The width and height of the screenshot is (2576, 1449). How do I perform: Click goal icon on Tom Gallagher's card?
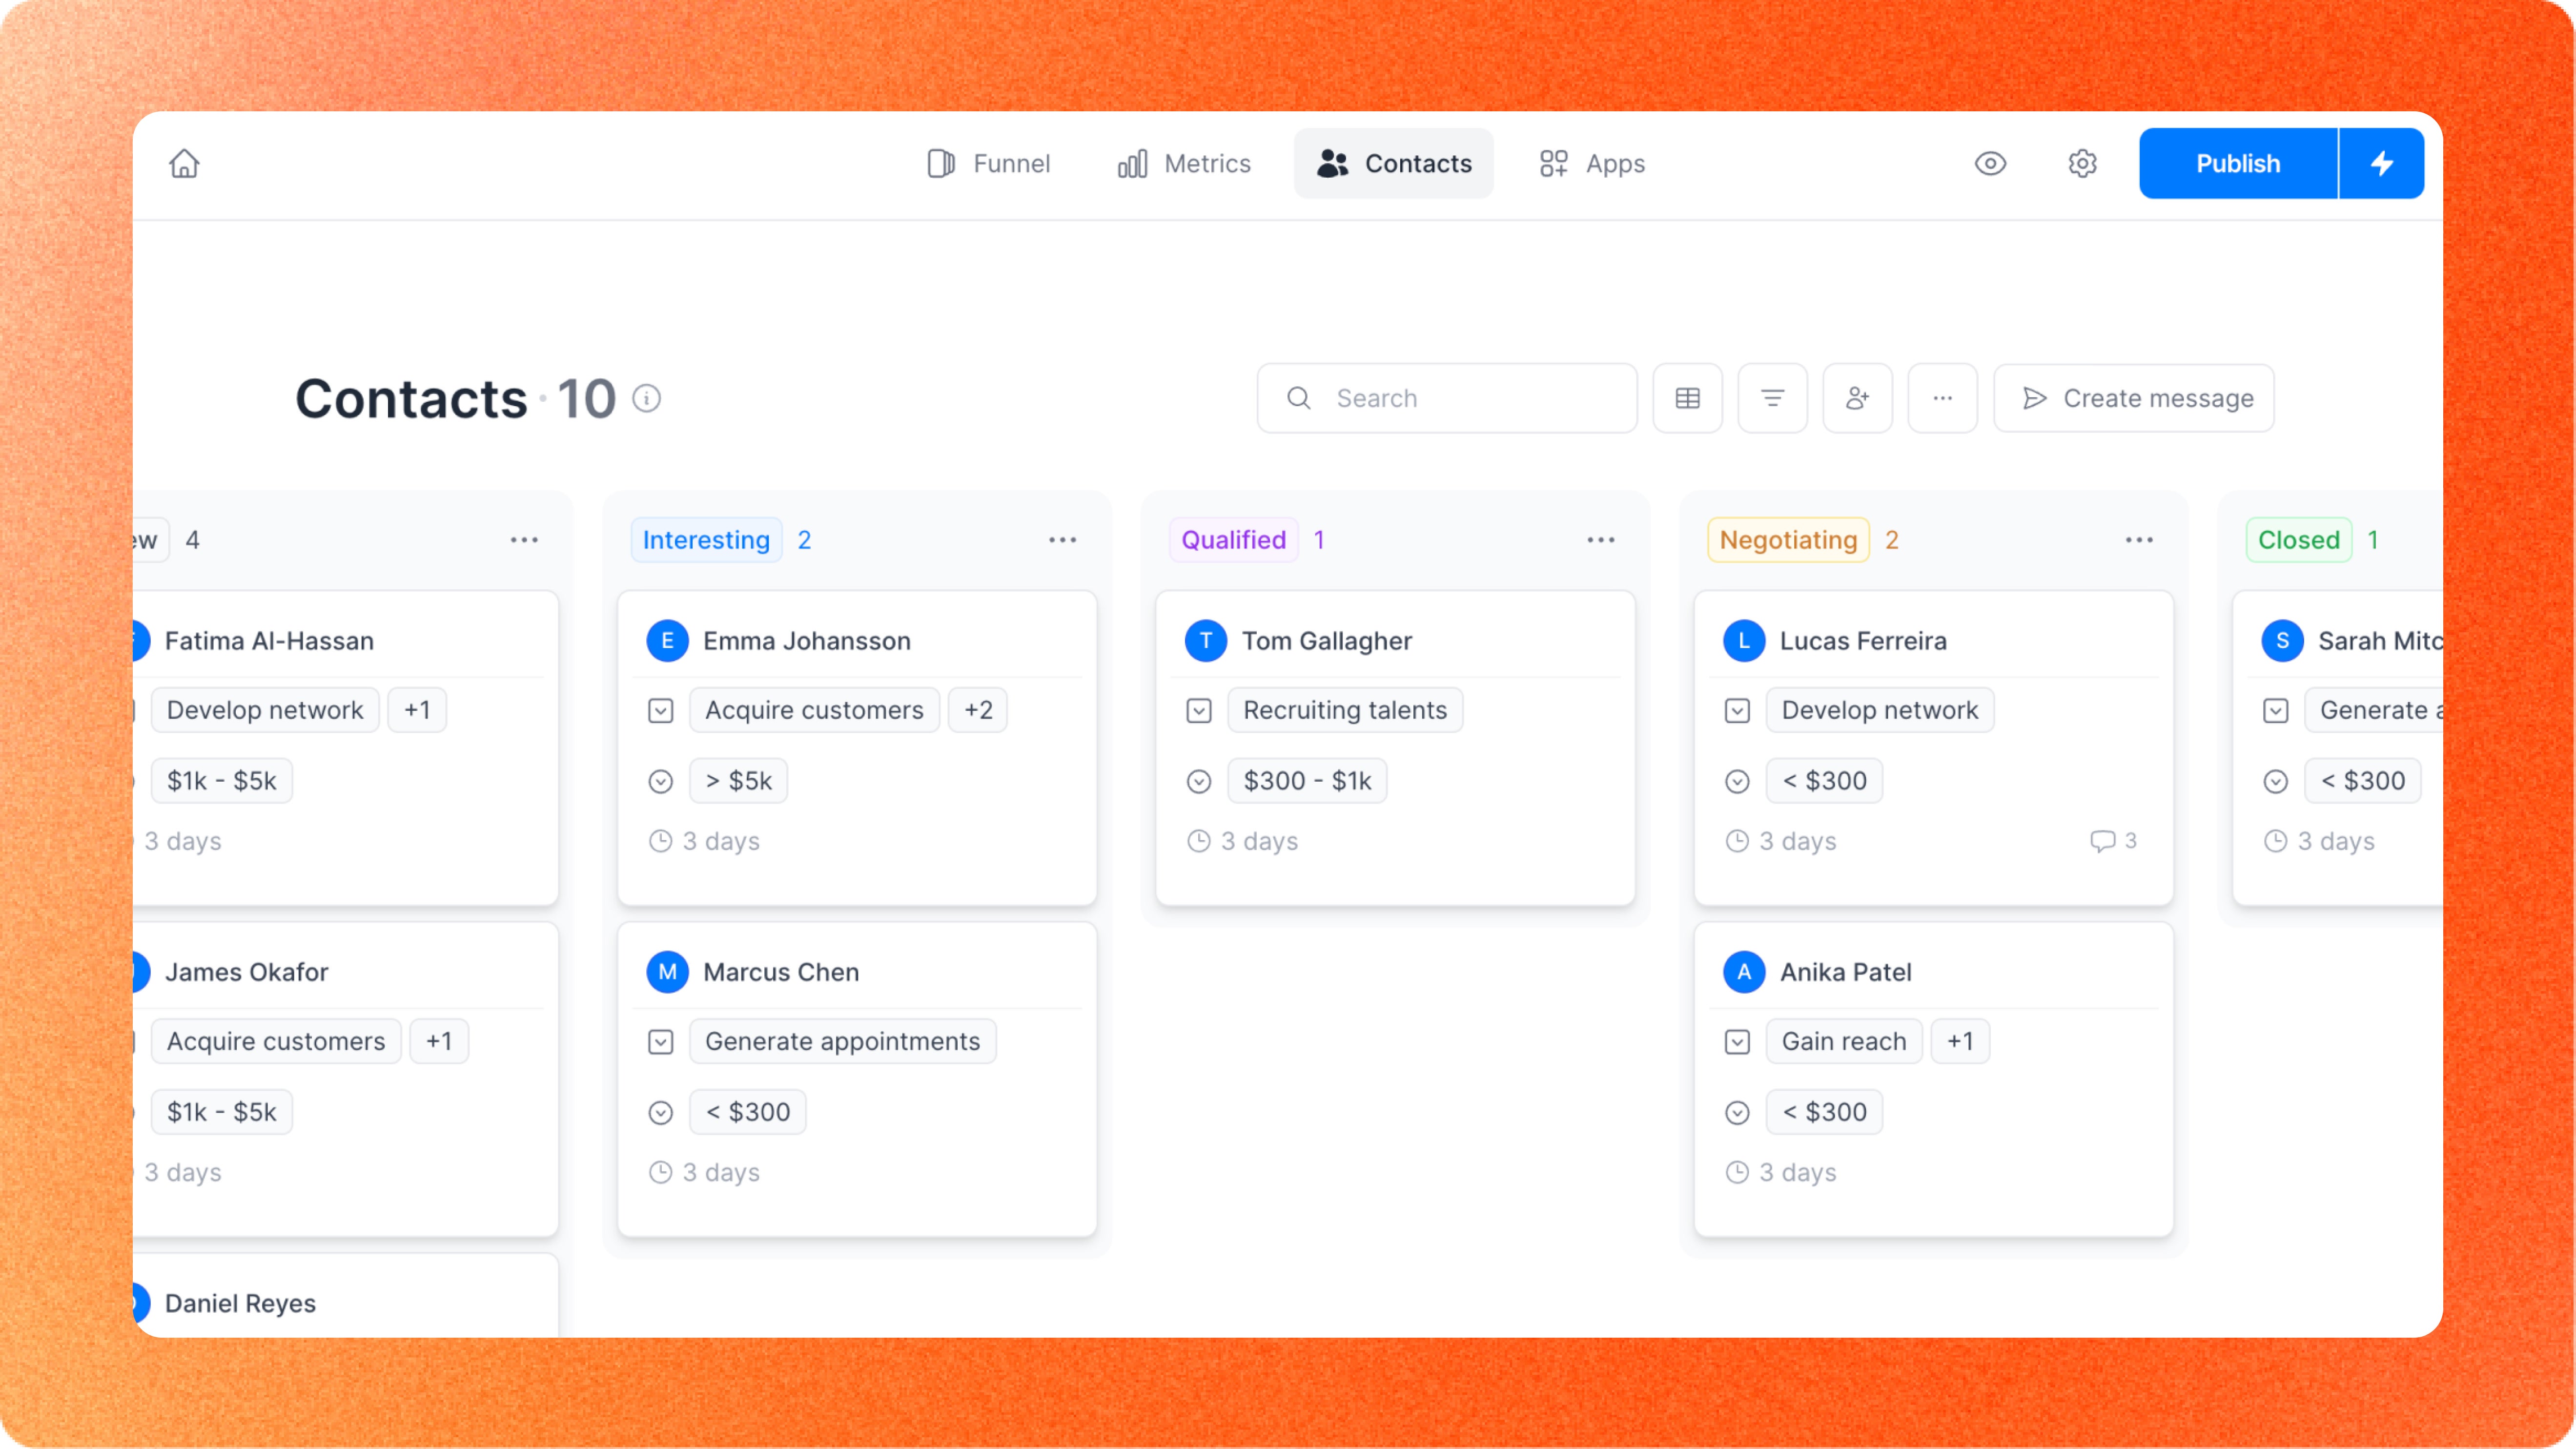point(1199,711)
